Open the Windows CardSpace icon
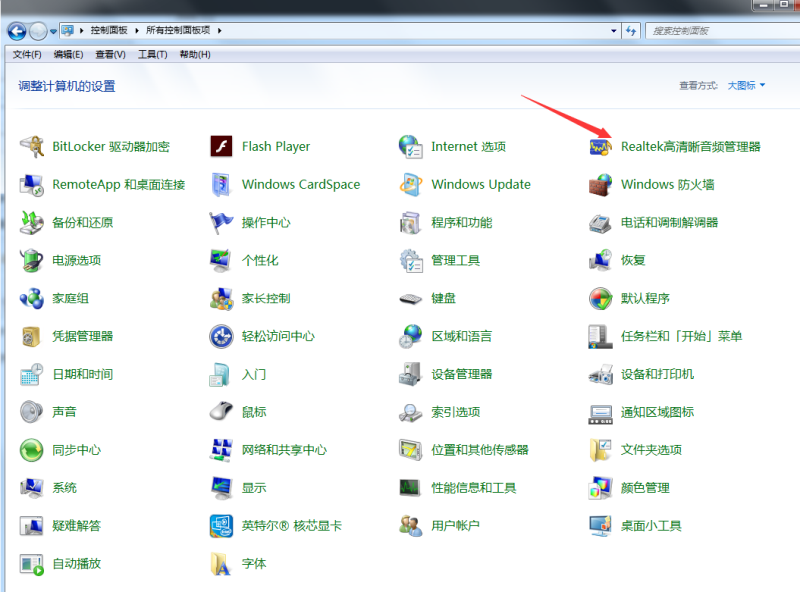Viewport: 800px width, 592px height. coord(221,185)
